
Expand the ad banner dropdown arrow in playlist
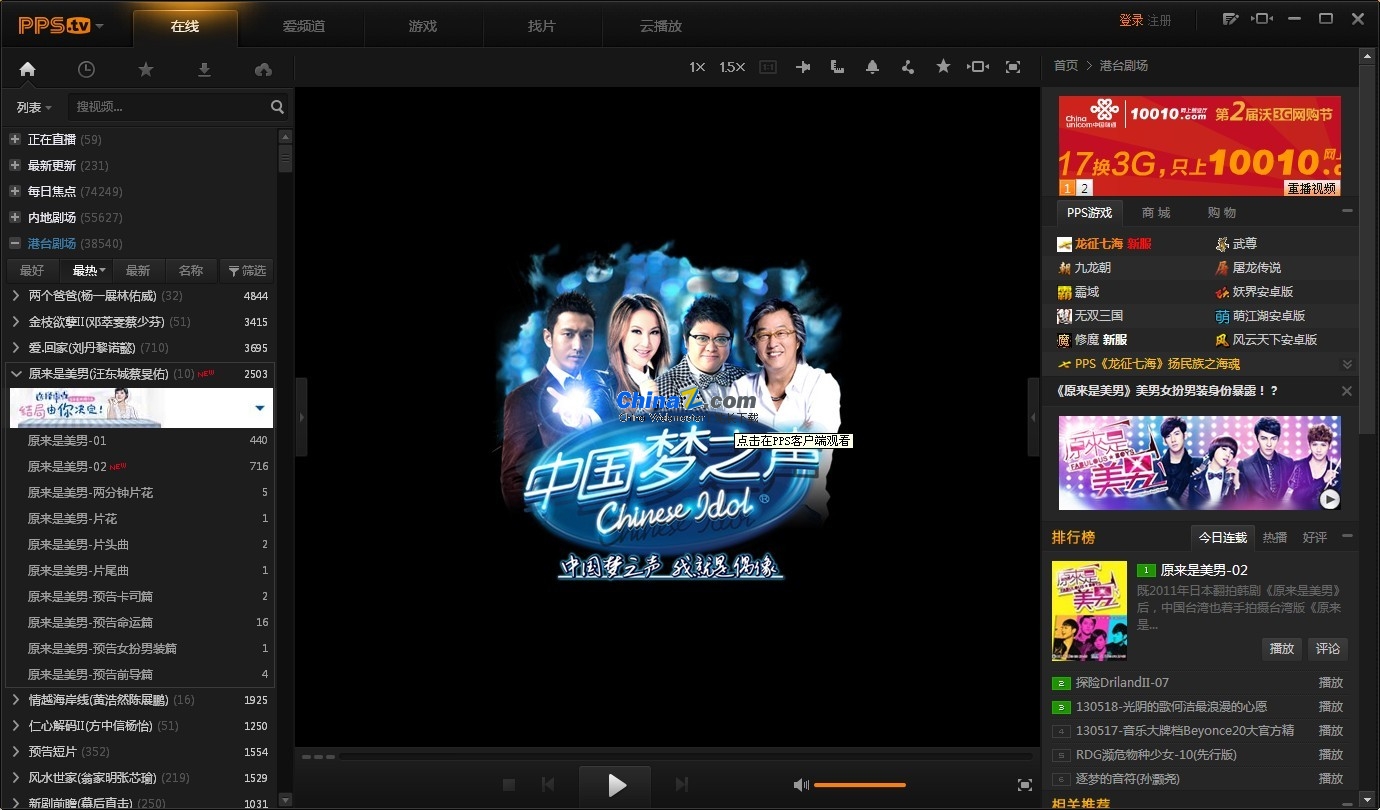(260, 408)
